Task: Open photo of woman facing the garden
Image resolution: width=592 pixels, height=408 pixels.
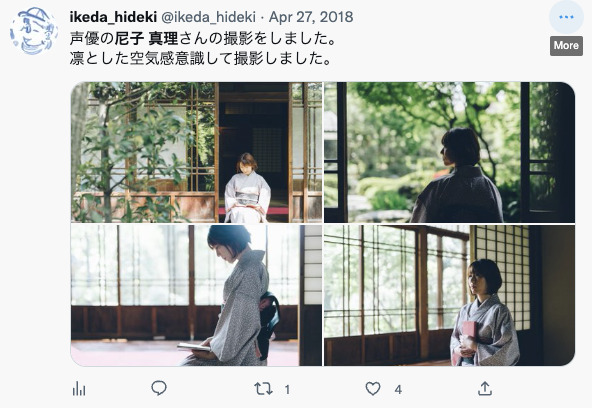Action: [x=449, y=152]
